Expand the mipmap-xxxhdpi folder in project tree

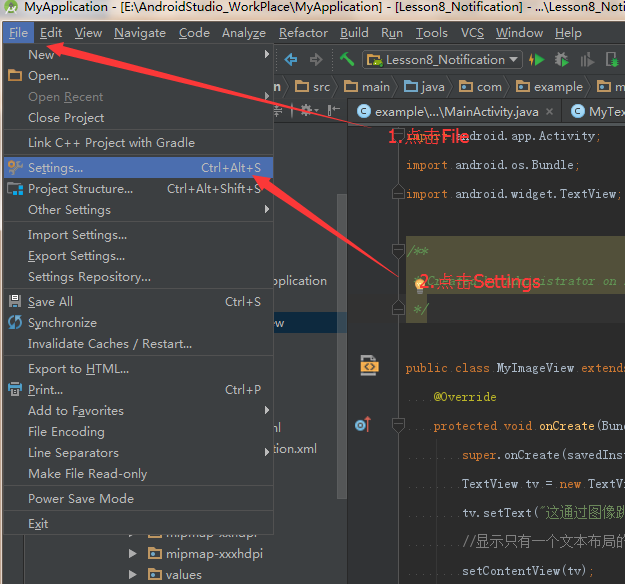tap(133, 553)
